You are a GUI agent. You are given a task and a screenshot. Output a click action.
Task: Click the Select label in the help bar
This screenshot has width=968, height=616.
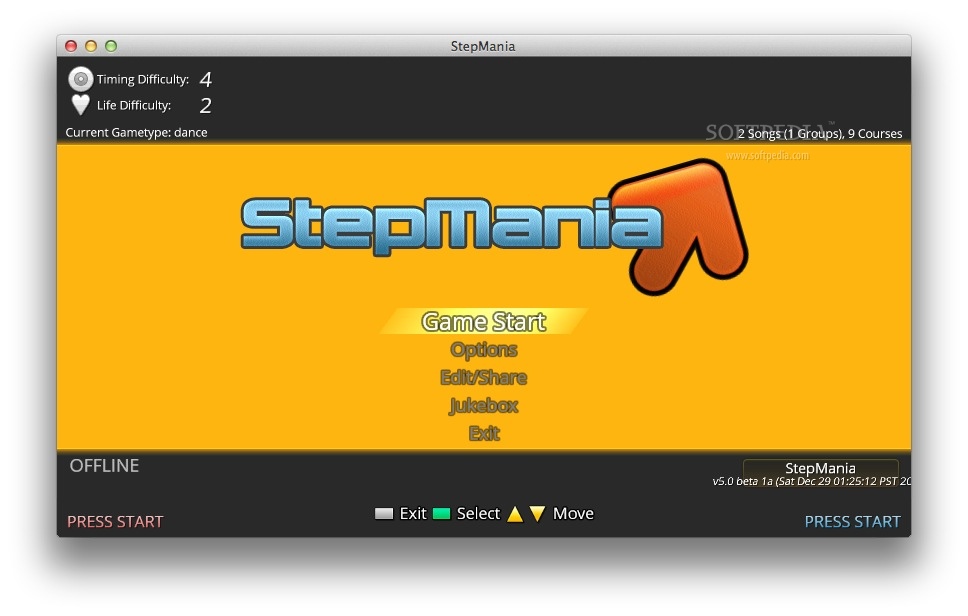point(478,514)
